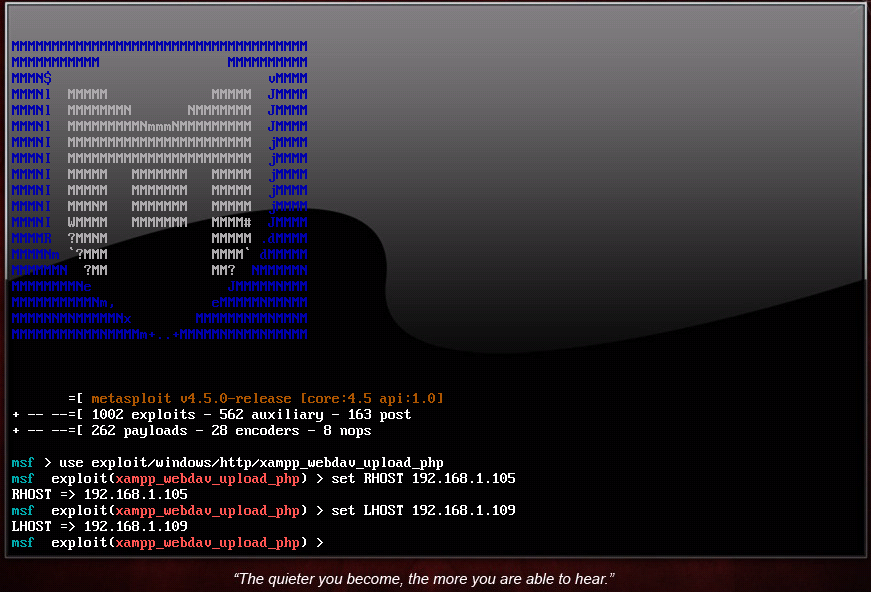
Task: Select the "set LHOST 192.168.1.109" command
Action: (423, 510)
